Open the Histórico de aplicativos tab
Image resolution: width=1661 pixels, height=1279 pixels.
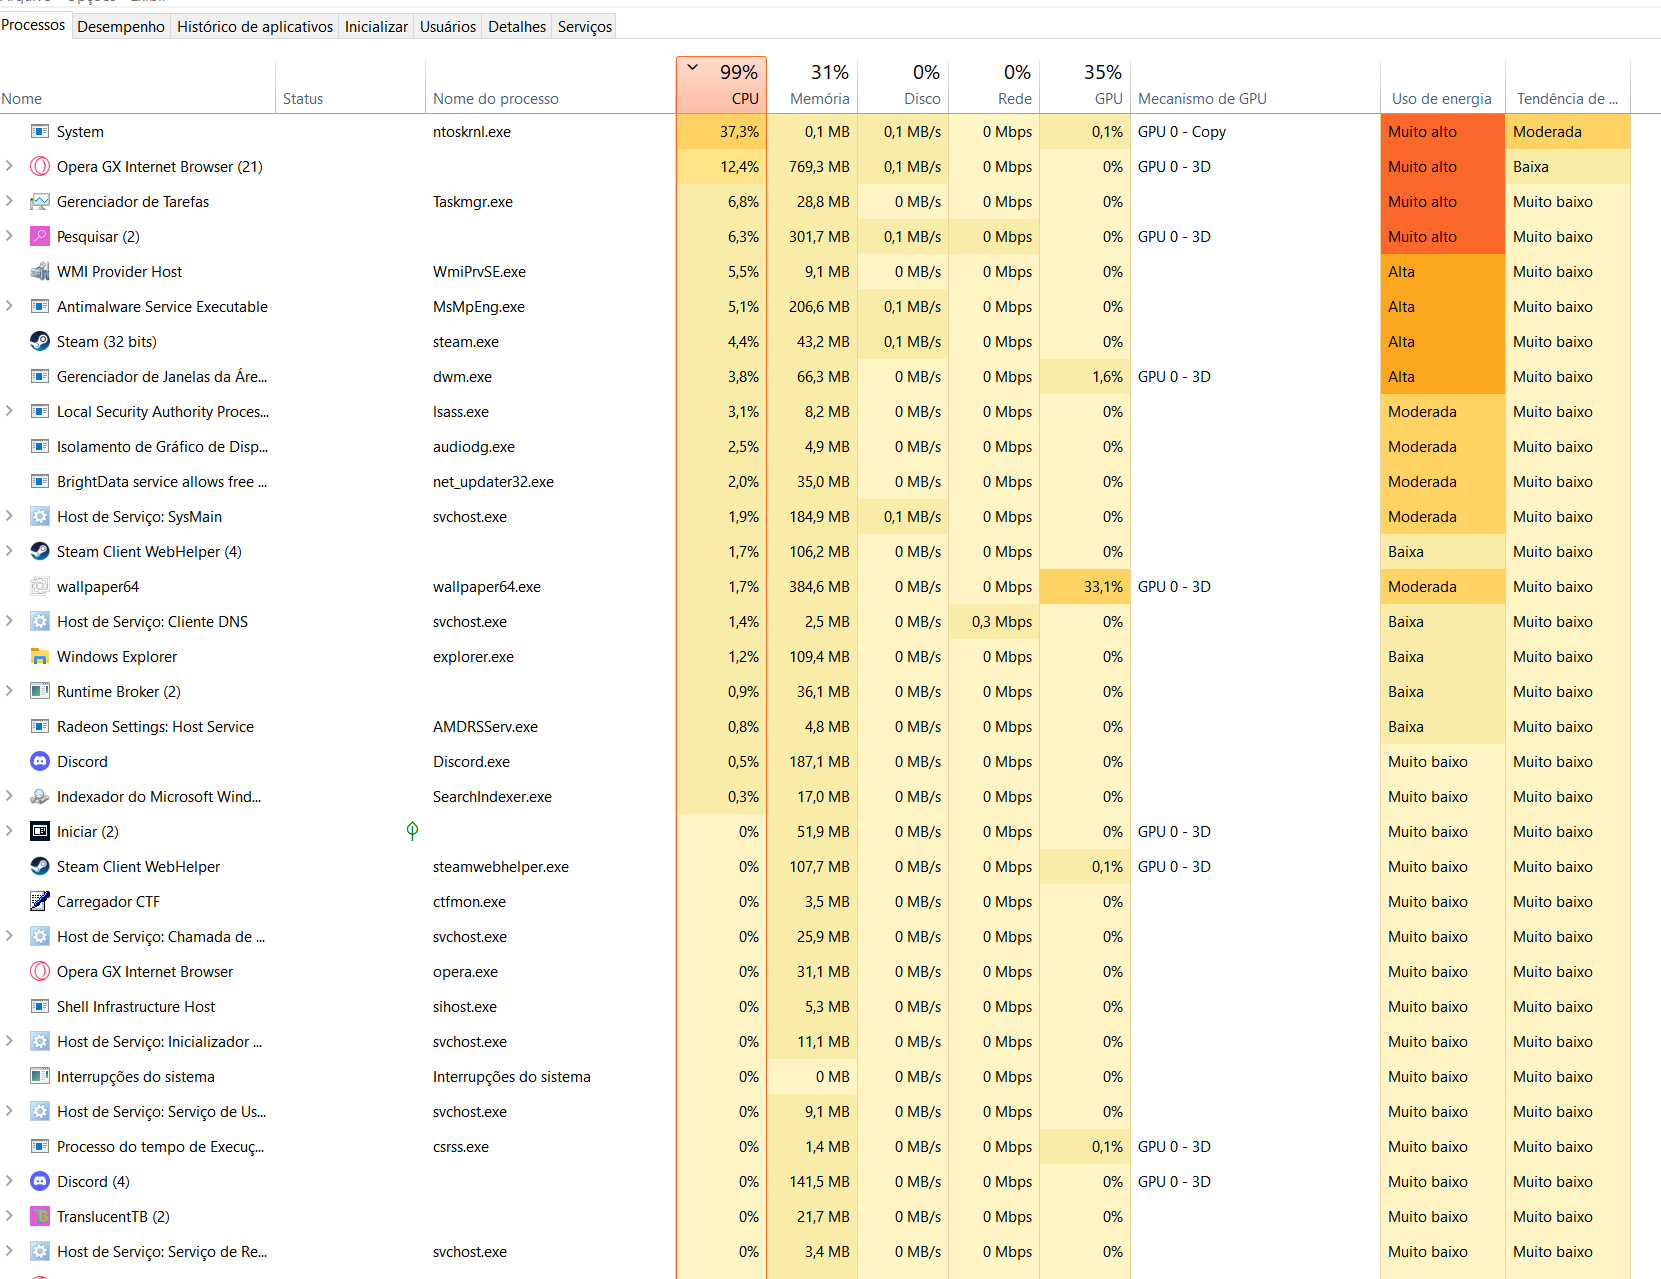coord(255,26)
